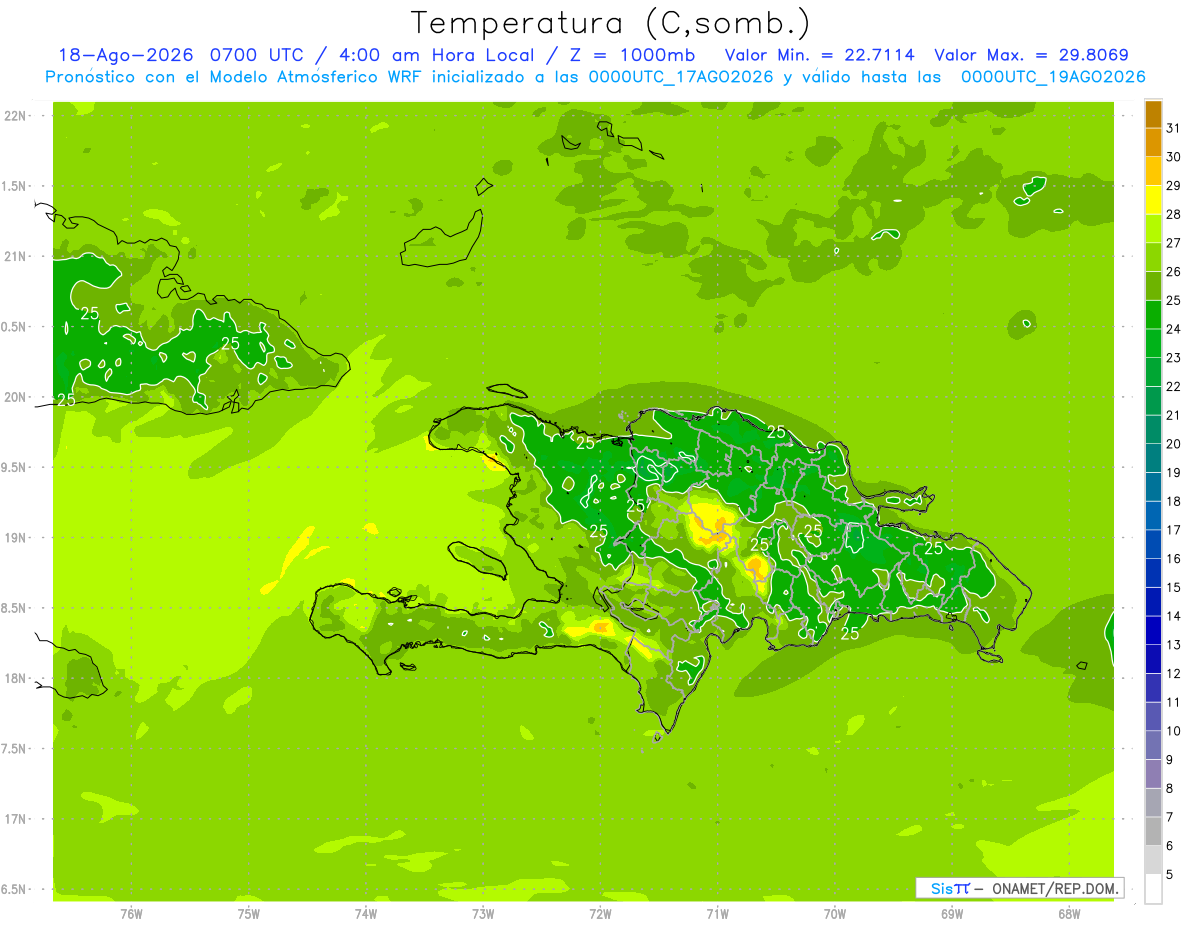Viewport: 1200px width, 927px height.
Task: Click the legend scale label '10'
Action: pos(1173,731)
